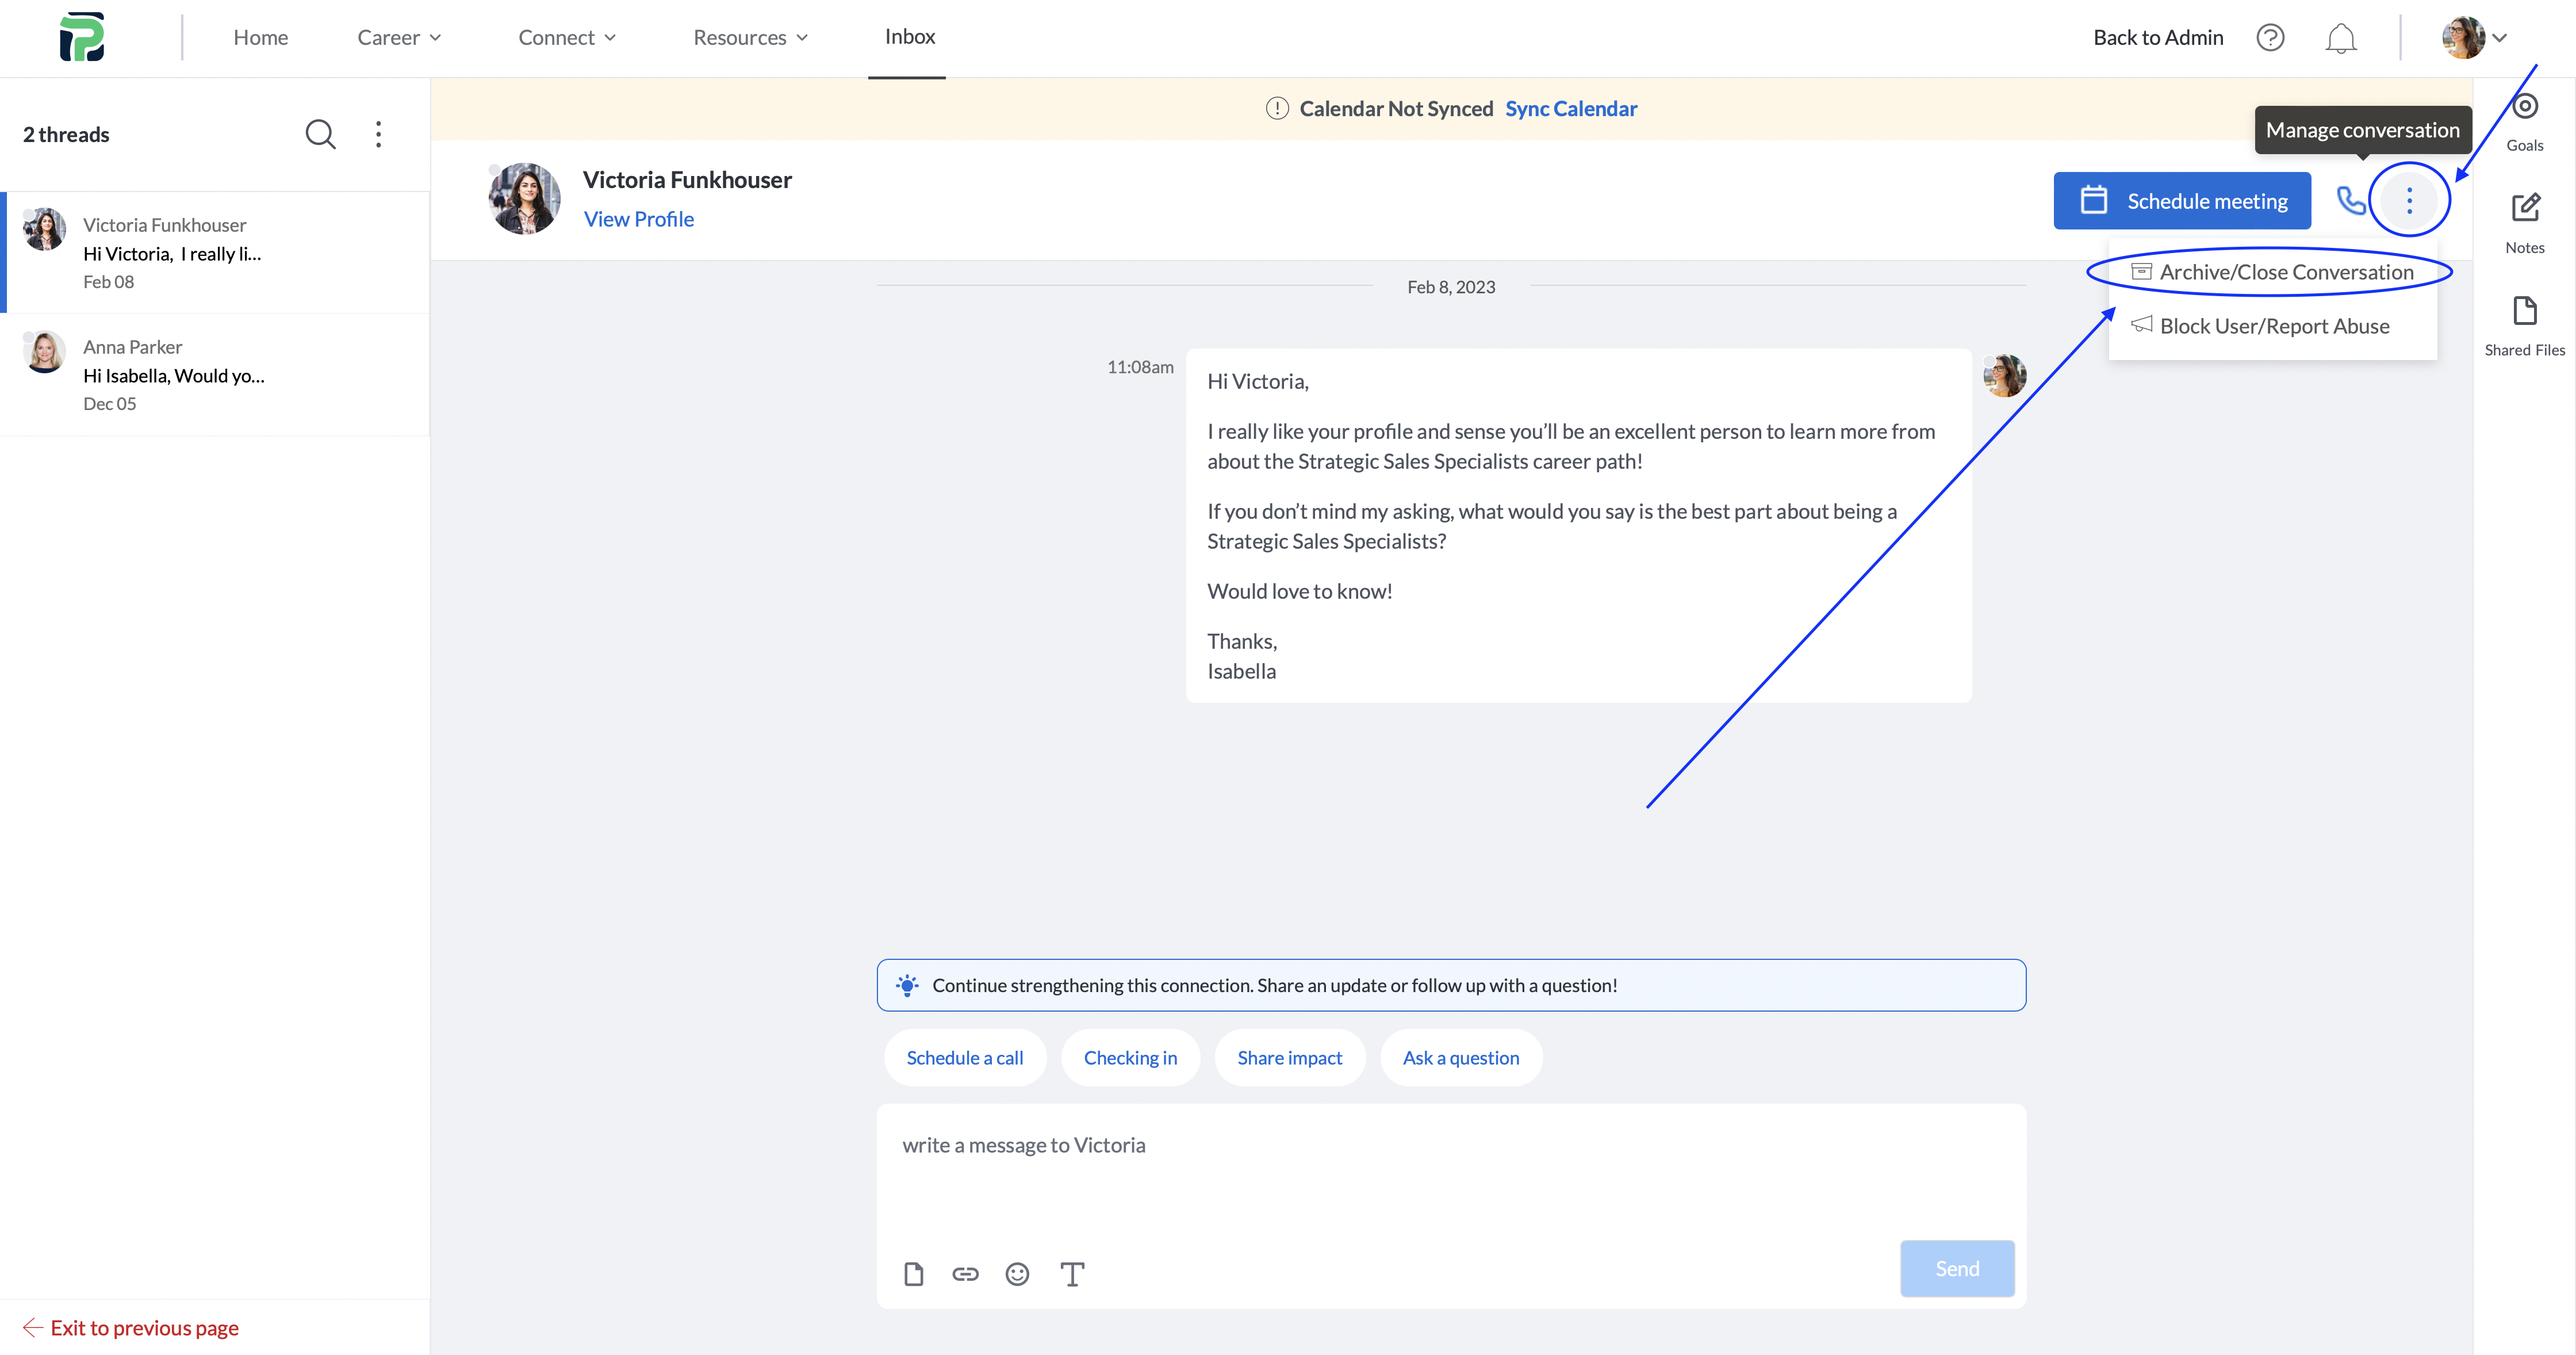Click sender avatar beside the message bubble
The image size is (2576, 1355).
[x=2004, y=375]
